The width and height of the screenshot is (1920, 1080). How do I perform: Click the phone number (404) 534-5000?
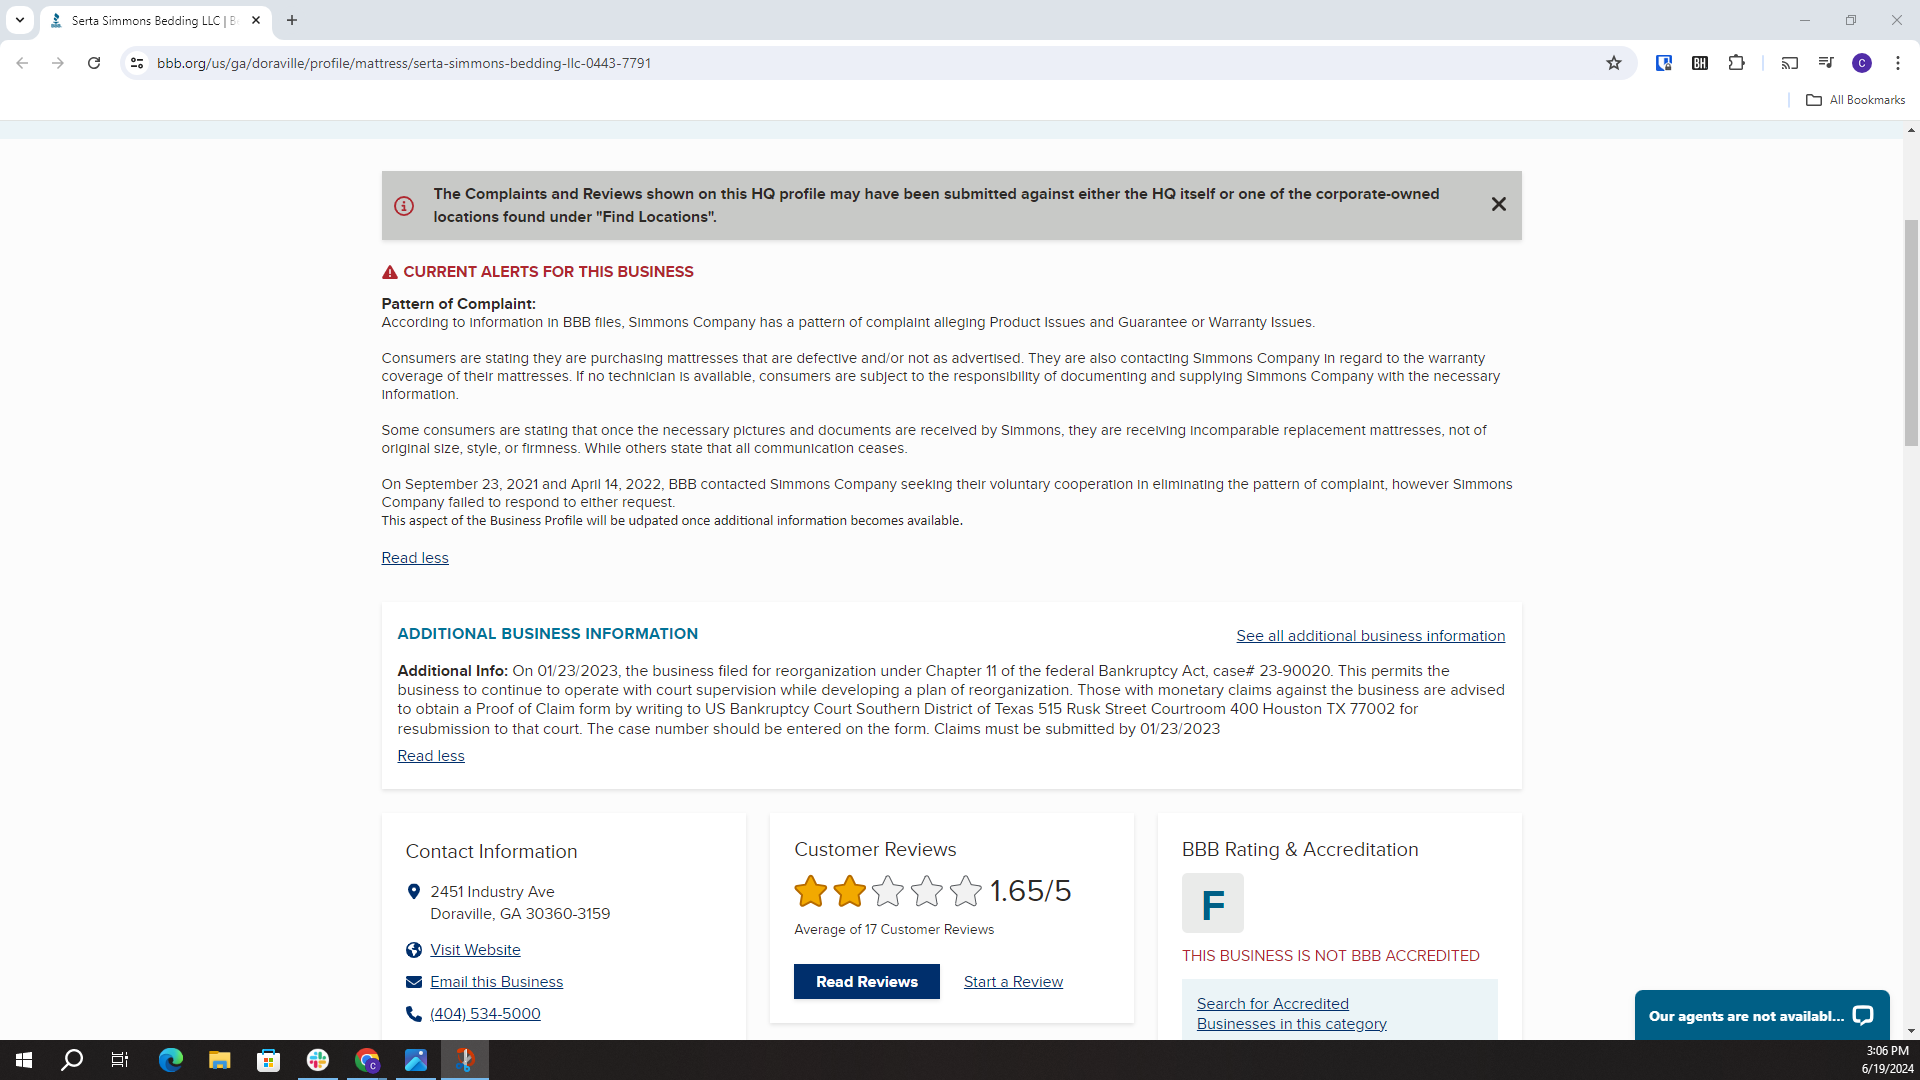pos(485,1014)
